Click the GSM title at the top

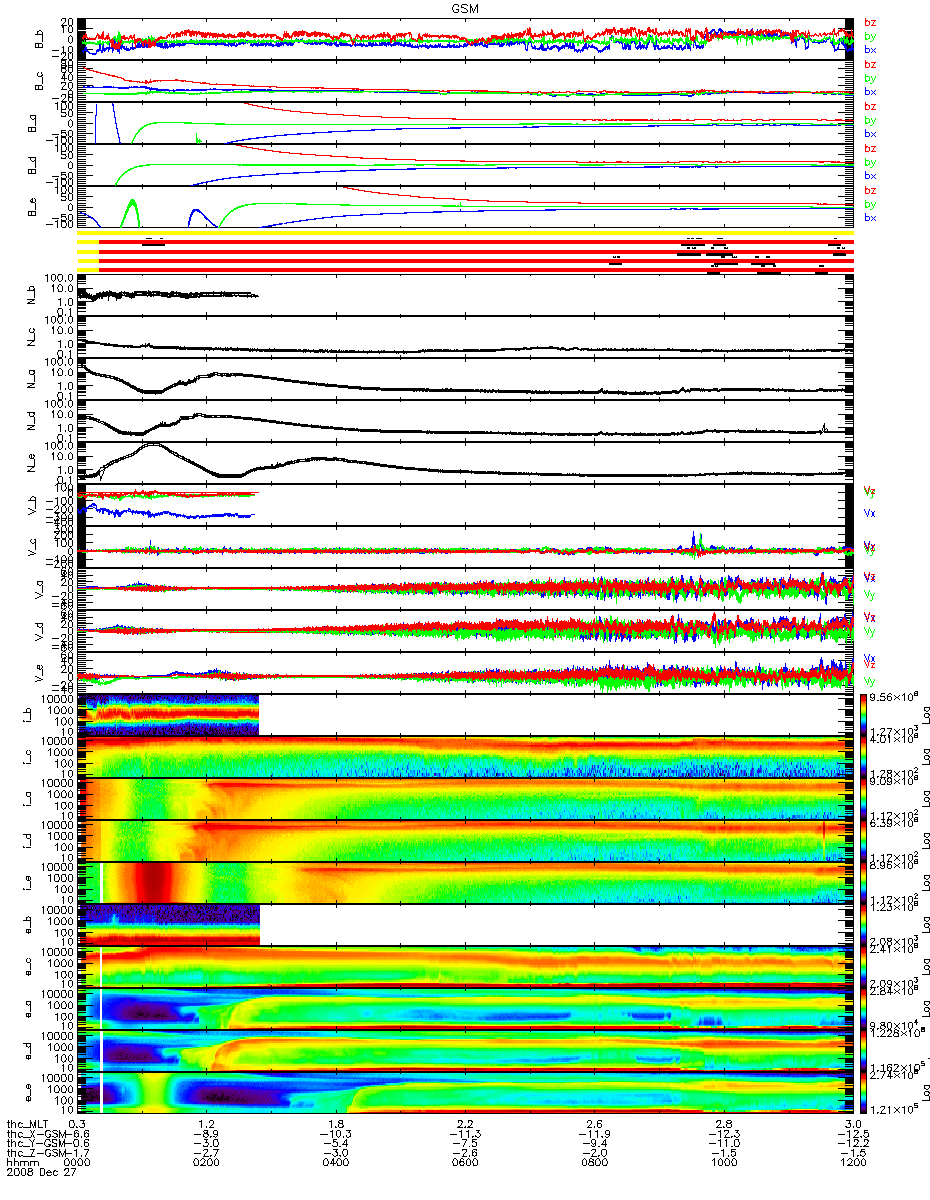(465, 7)
